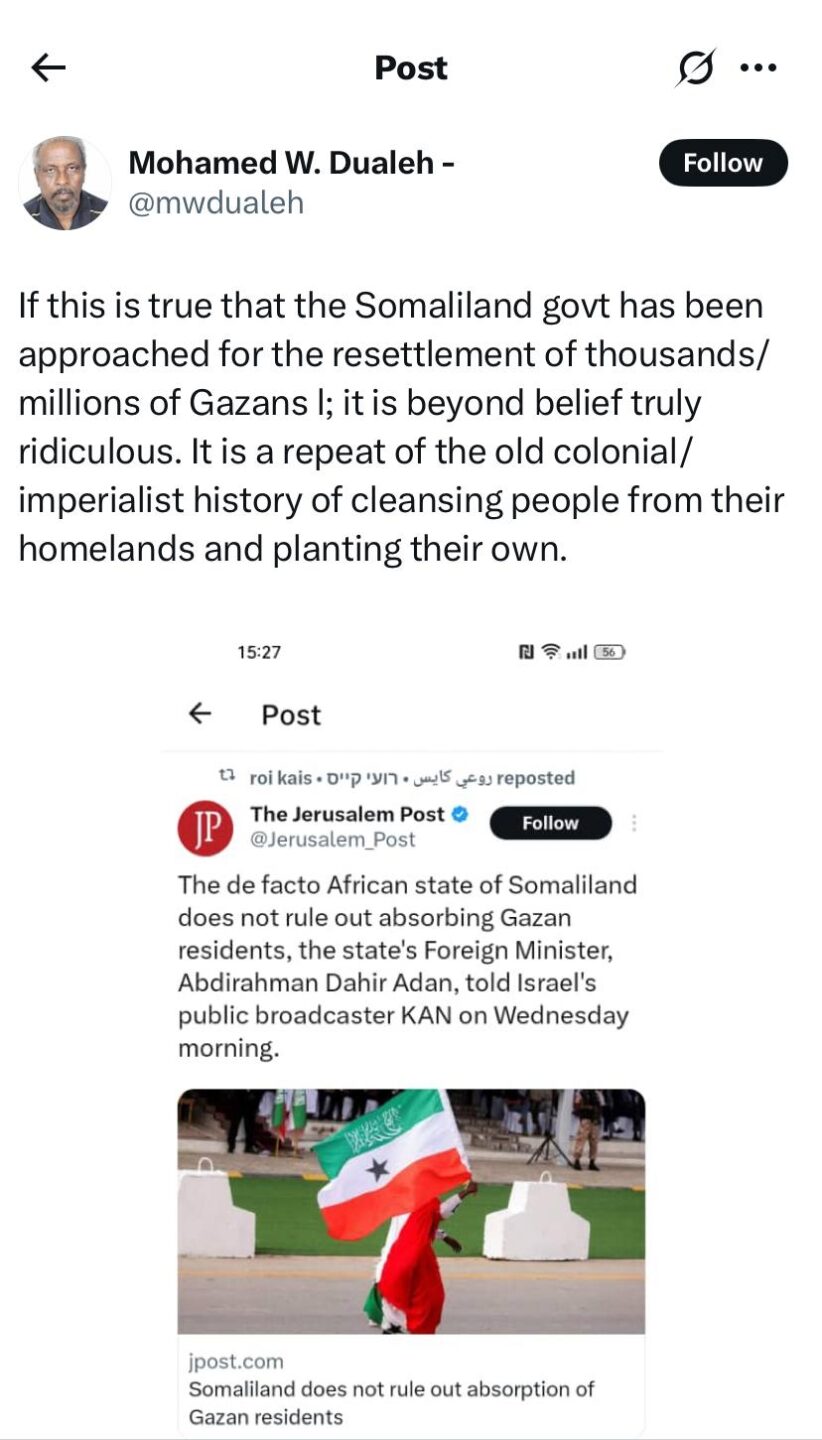Open the jpost.com article link
The height and width of the screenshot is (1440, 822).
point(236,1361)
